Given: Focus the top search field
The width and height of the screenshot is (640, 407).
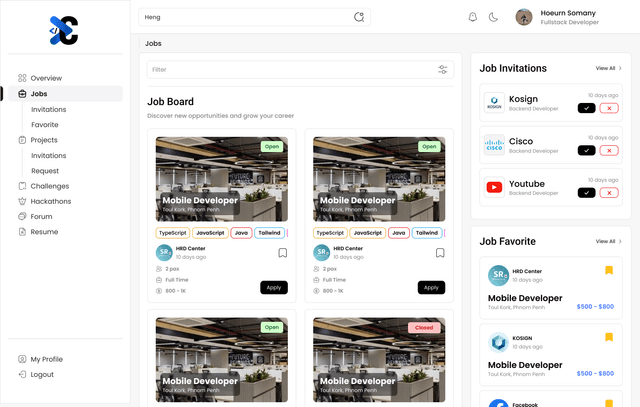Looking at the screenshot, I should coord(254,17).
